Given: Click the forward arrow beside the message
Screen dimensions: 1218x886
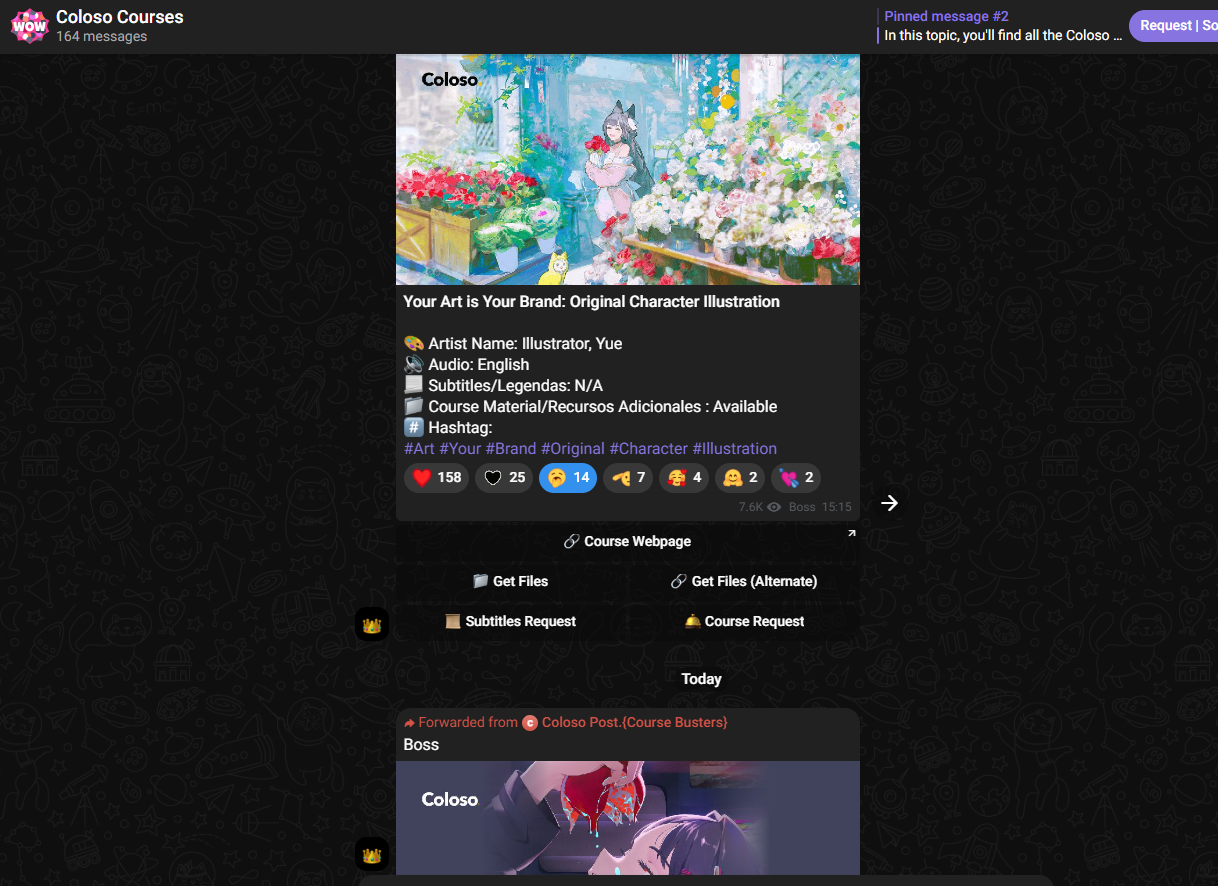Looking at the screenshot, I should tap(889, 503).
